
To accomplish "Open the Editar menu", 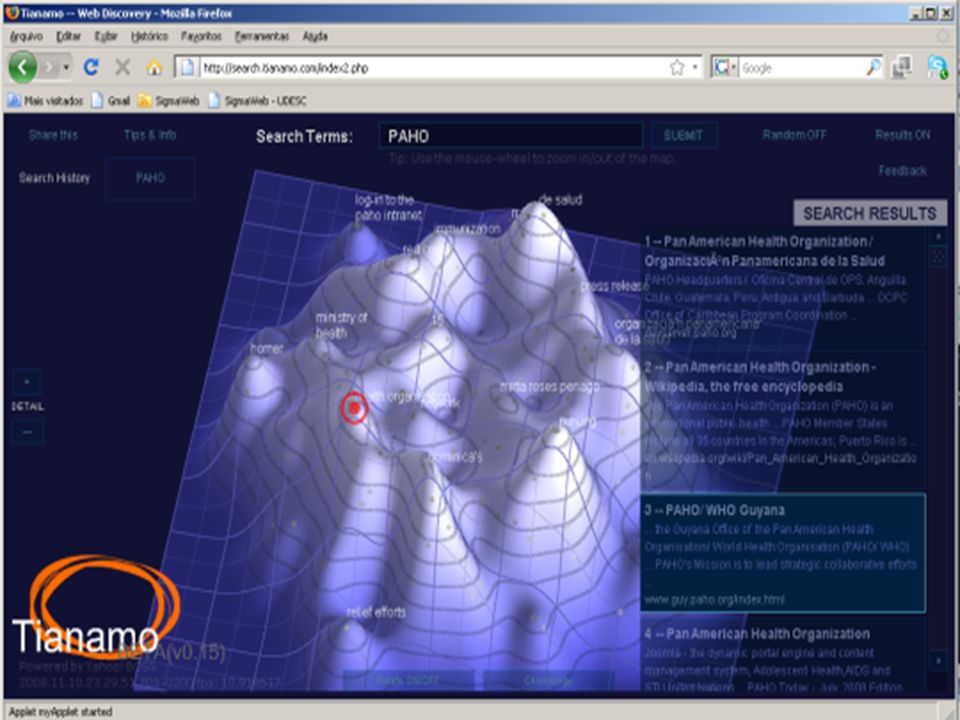I will coord(69,36).
